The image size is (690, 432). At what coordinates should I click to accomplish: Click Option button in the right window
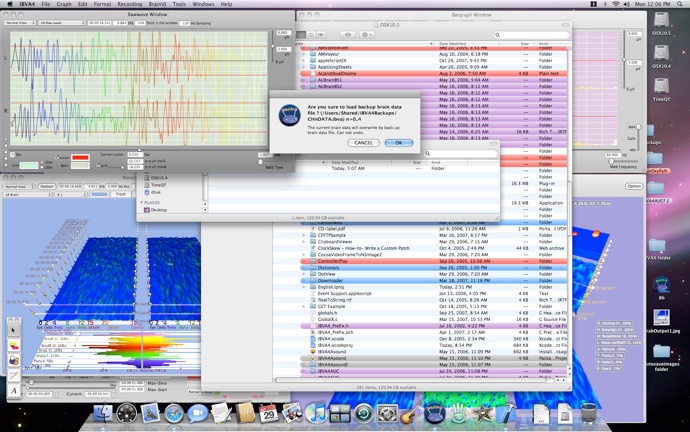(x=634, y=187)
